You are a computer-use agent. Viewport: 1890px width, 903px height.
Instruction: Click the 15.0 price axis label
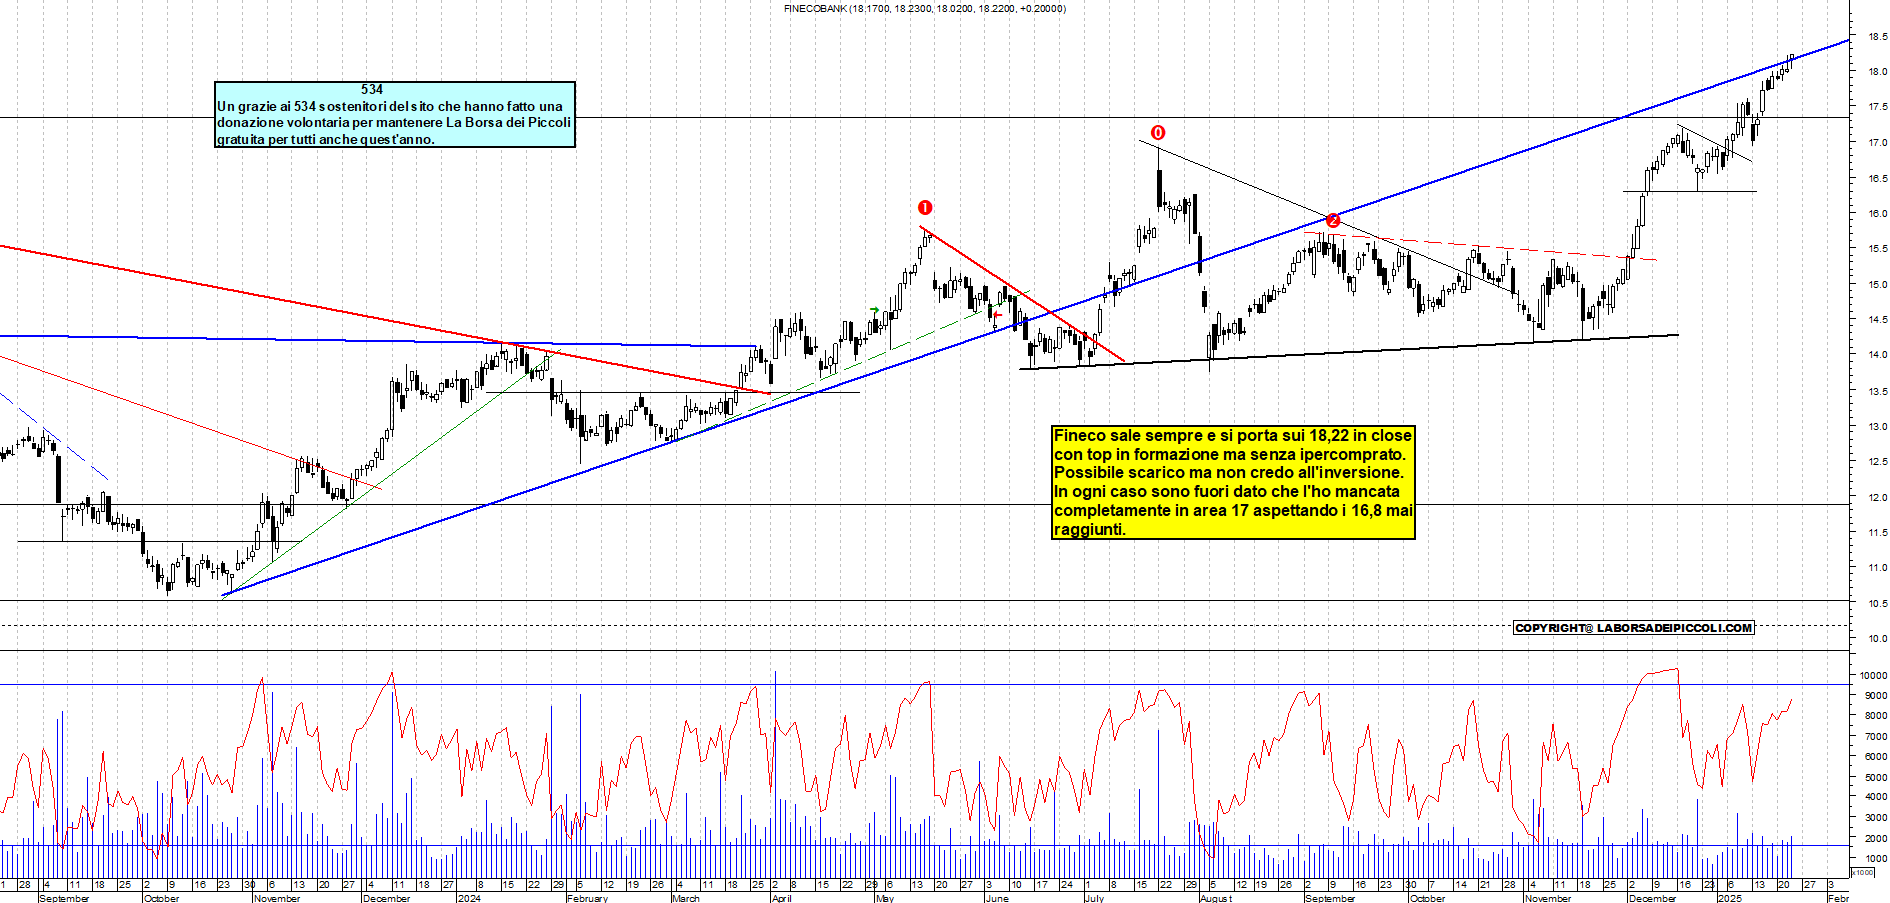pyautogui.click(x=1878, y=285)
